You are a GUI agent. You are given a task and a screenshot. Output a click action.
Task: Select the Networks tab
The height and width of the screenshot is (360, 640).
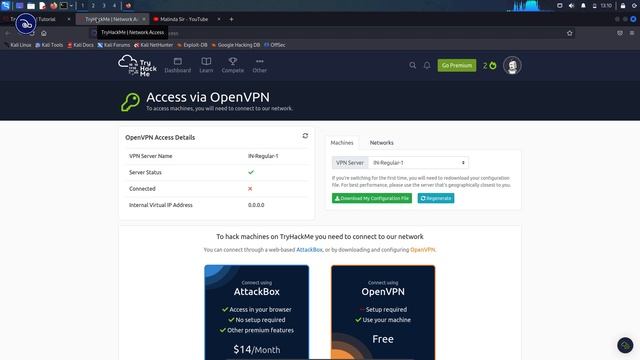382,142
